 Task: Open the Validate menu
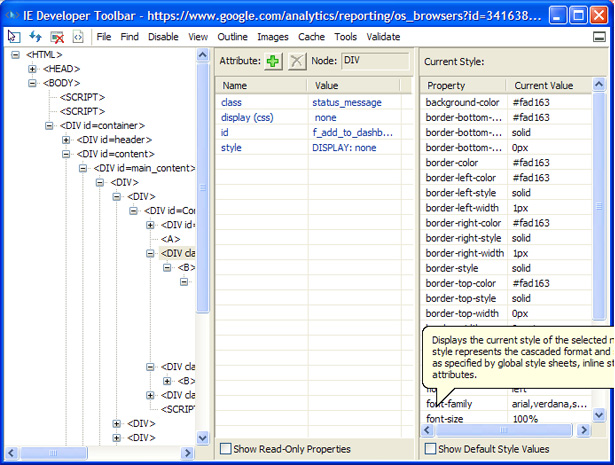point(383,37)
